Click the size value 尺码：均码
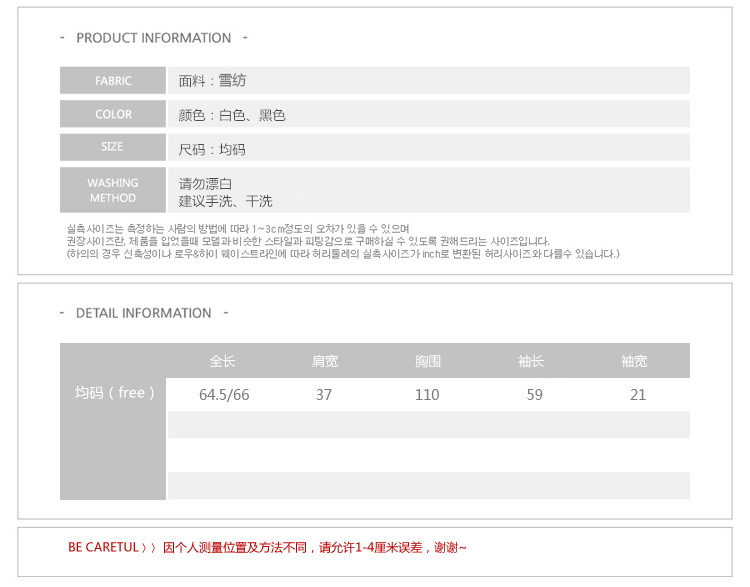Screen dimensions: 750x587 [x=212, y=149]
